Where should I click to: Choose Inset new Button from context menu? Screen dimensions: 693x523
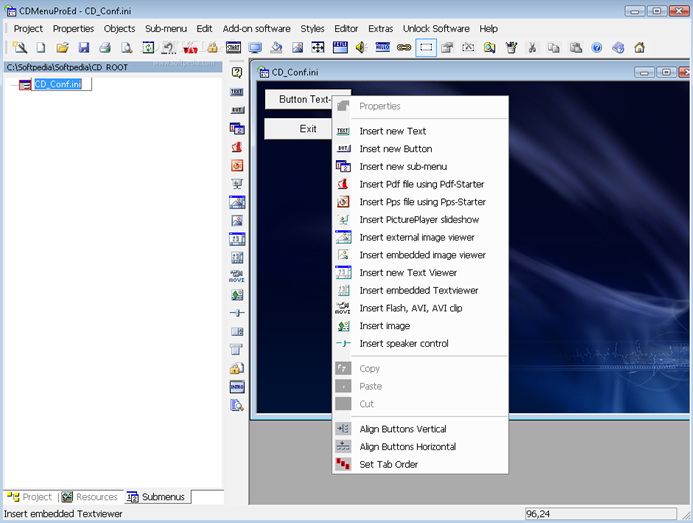420,149
